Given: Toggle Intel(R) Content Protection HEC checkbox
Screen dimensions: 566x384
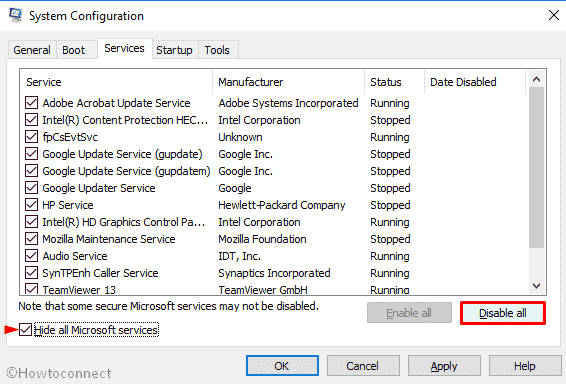Looking at the screenshot, I should (31, 120).
